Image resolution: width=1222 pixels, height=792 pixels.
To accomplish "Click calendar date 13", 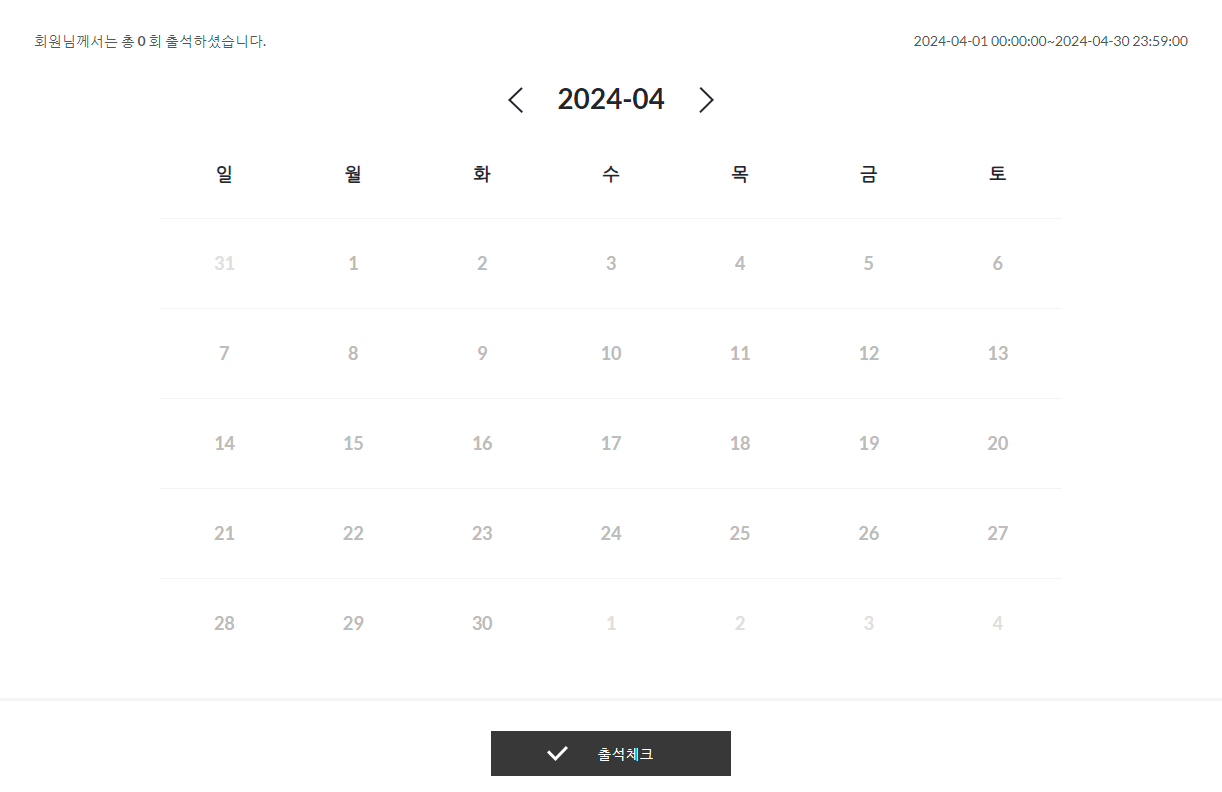I will tap(998, 354).
